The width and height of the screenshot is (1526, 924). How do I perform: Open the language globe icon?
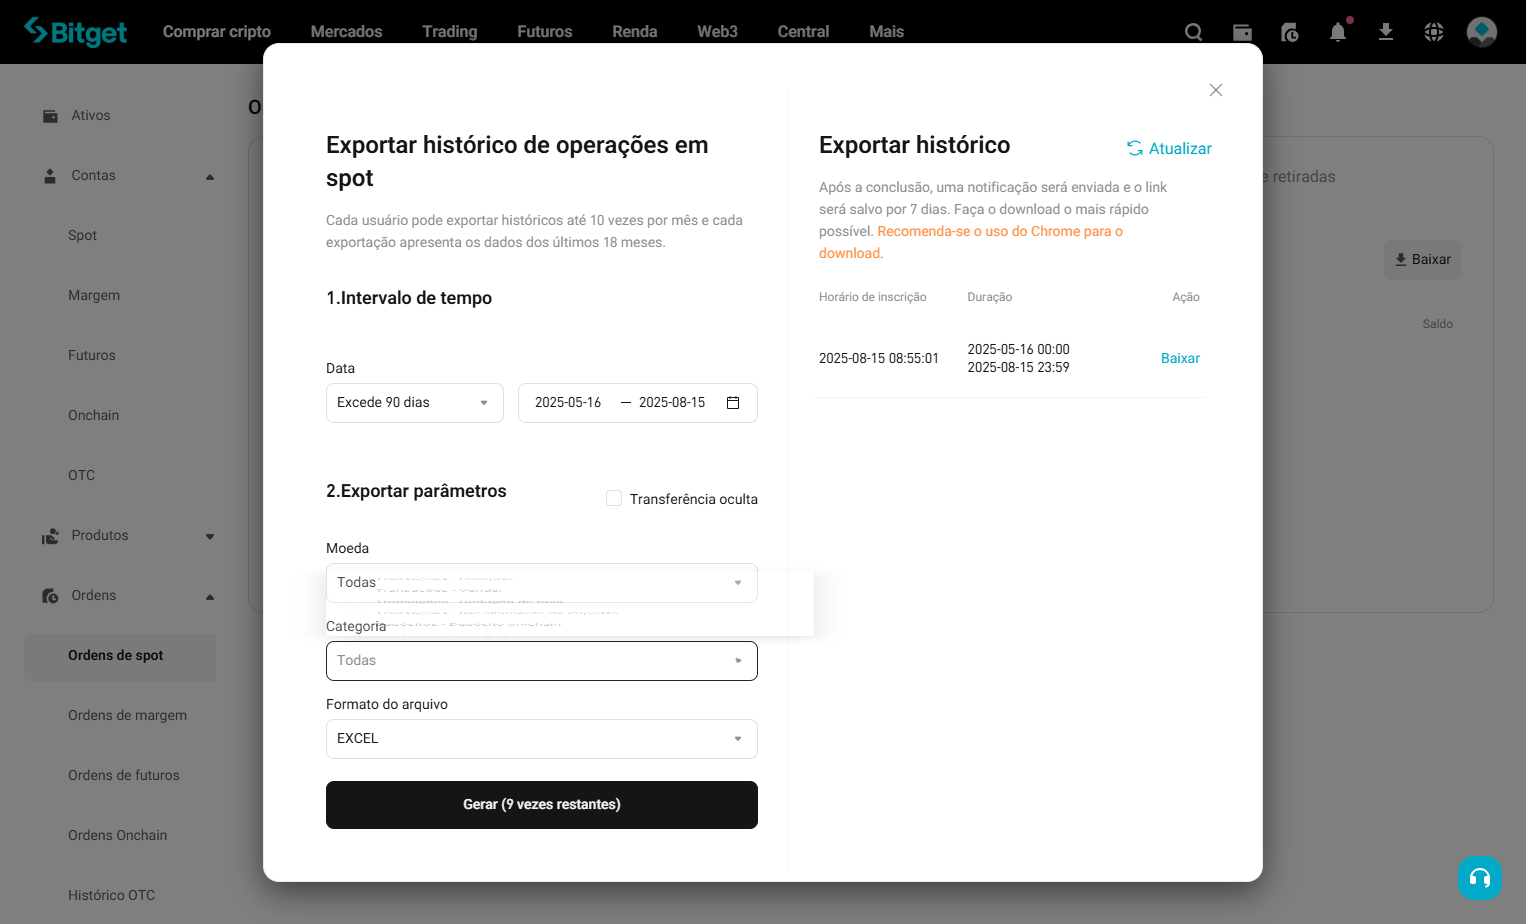point(1434,32)
